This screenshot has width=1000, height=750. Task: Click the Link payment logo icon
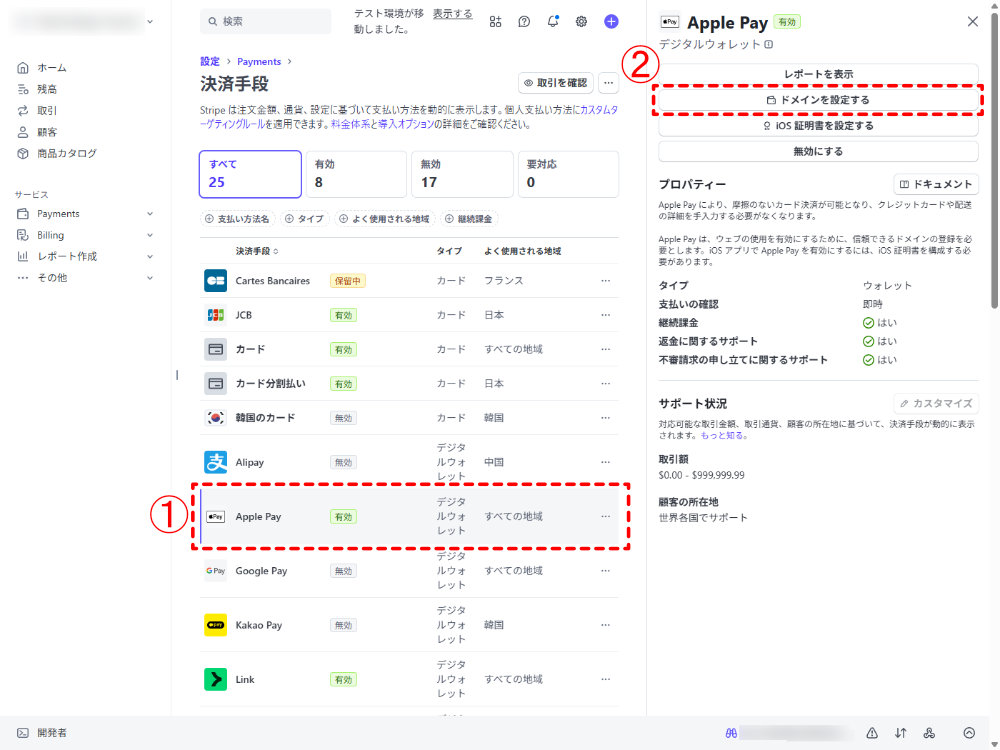[215, 679]
